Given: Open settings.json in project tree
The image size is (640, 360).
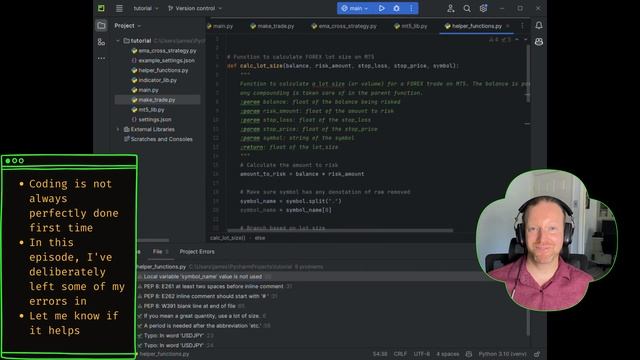Looking at the screenshot, I should (151, 119).
